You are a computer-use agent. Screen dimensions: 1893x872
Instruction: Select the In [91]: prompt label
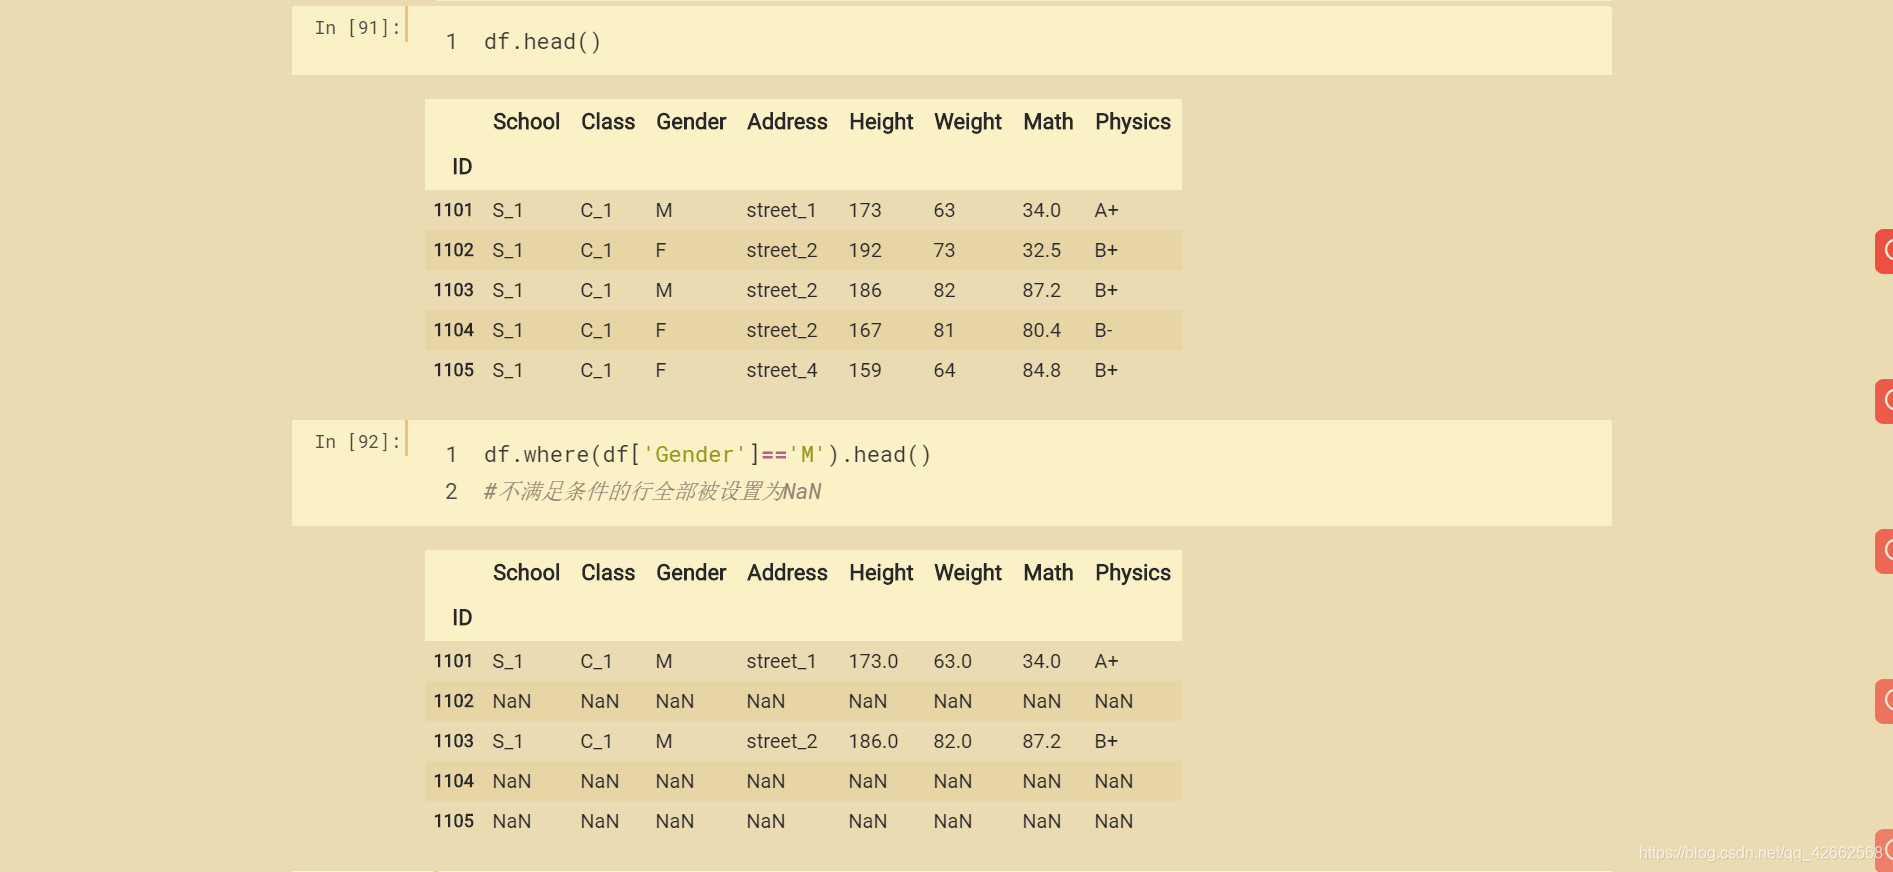357,28
